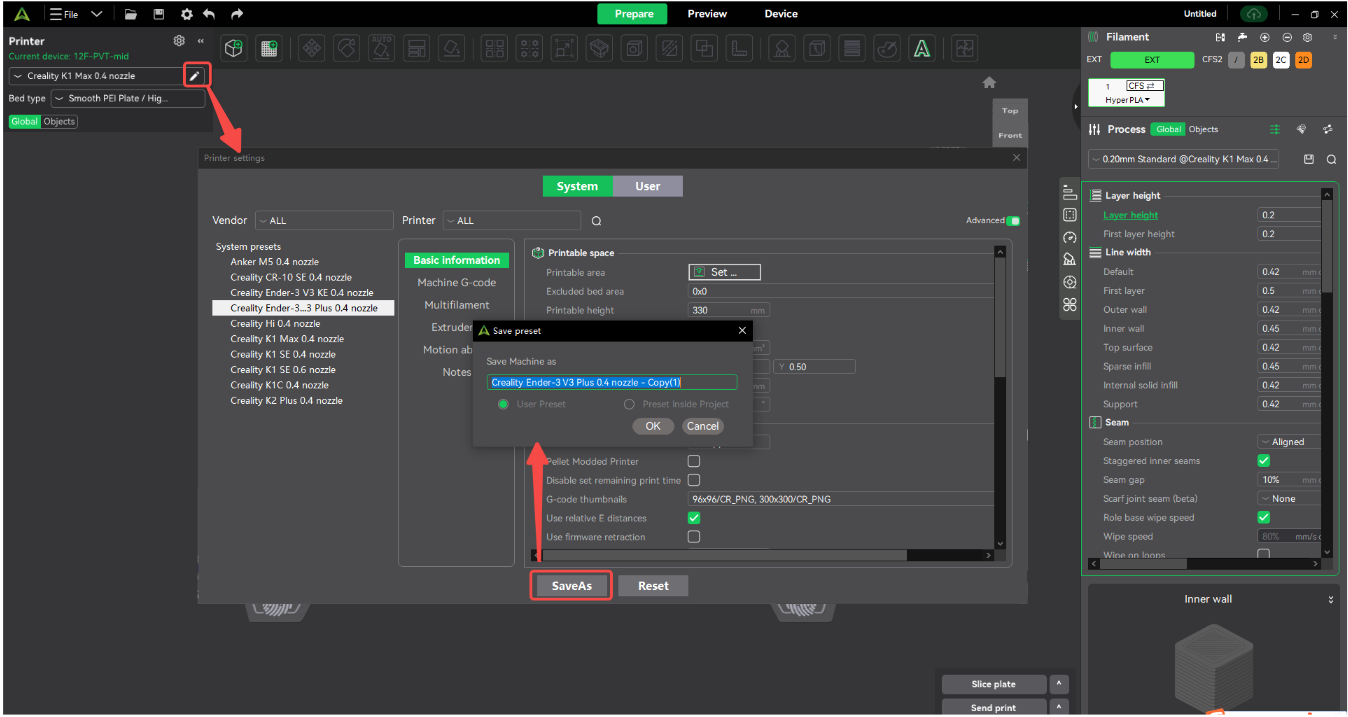This screenshot has height=717, width=1348.
Task: Open Seam position Aligned dropdown
Action: click(1289, 442)
